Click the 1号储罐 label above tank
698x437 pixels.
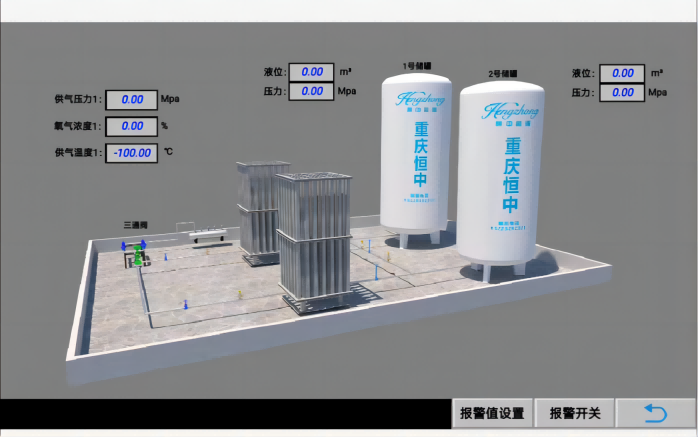416,66
